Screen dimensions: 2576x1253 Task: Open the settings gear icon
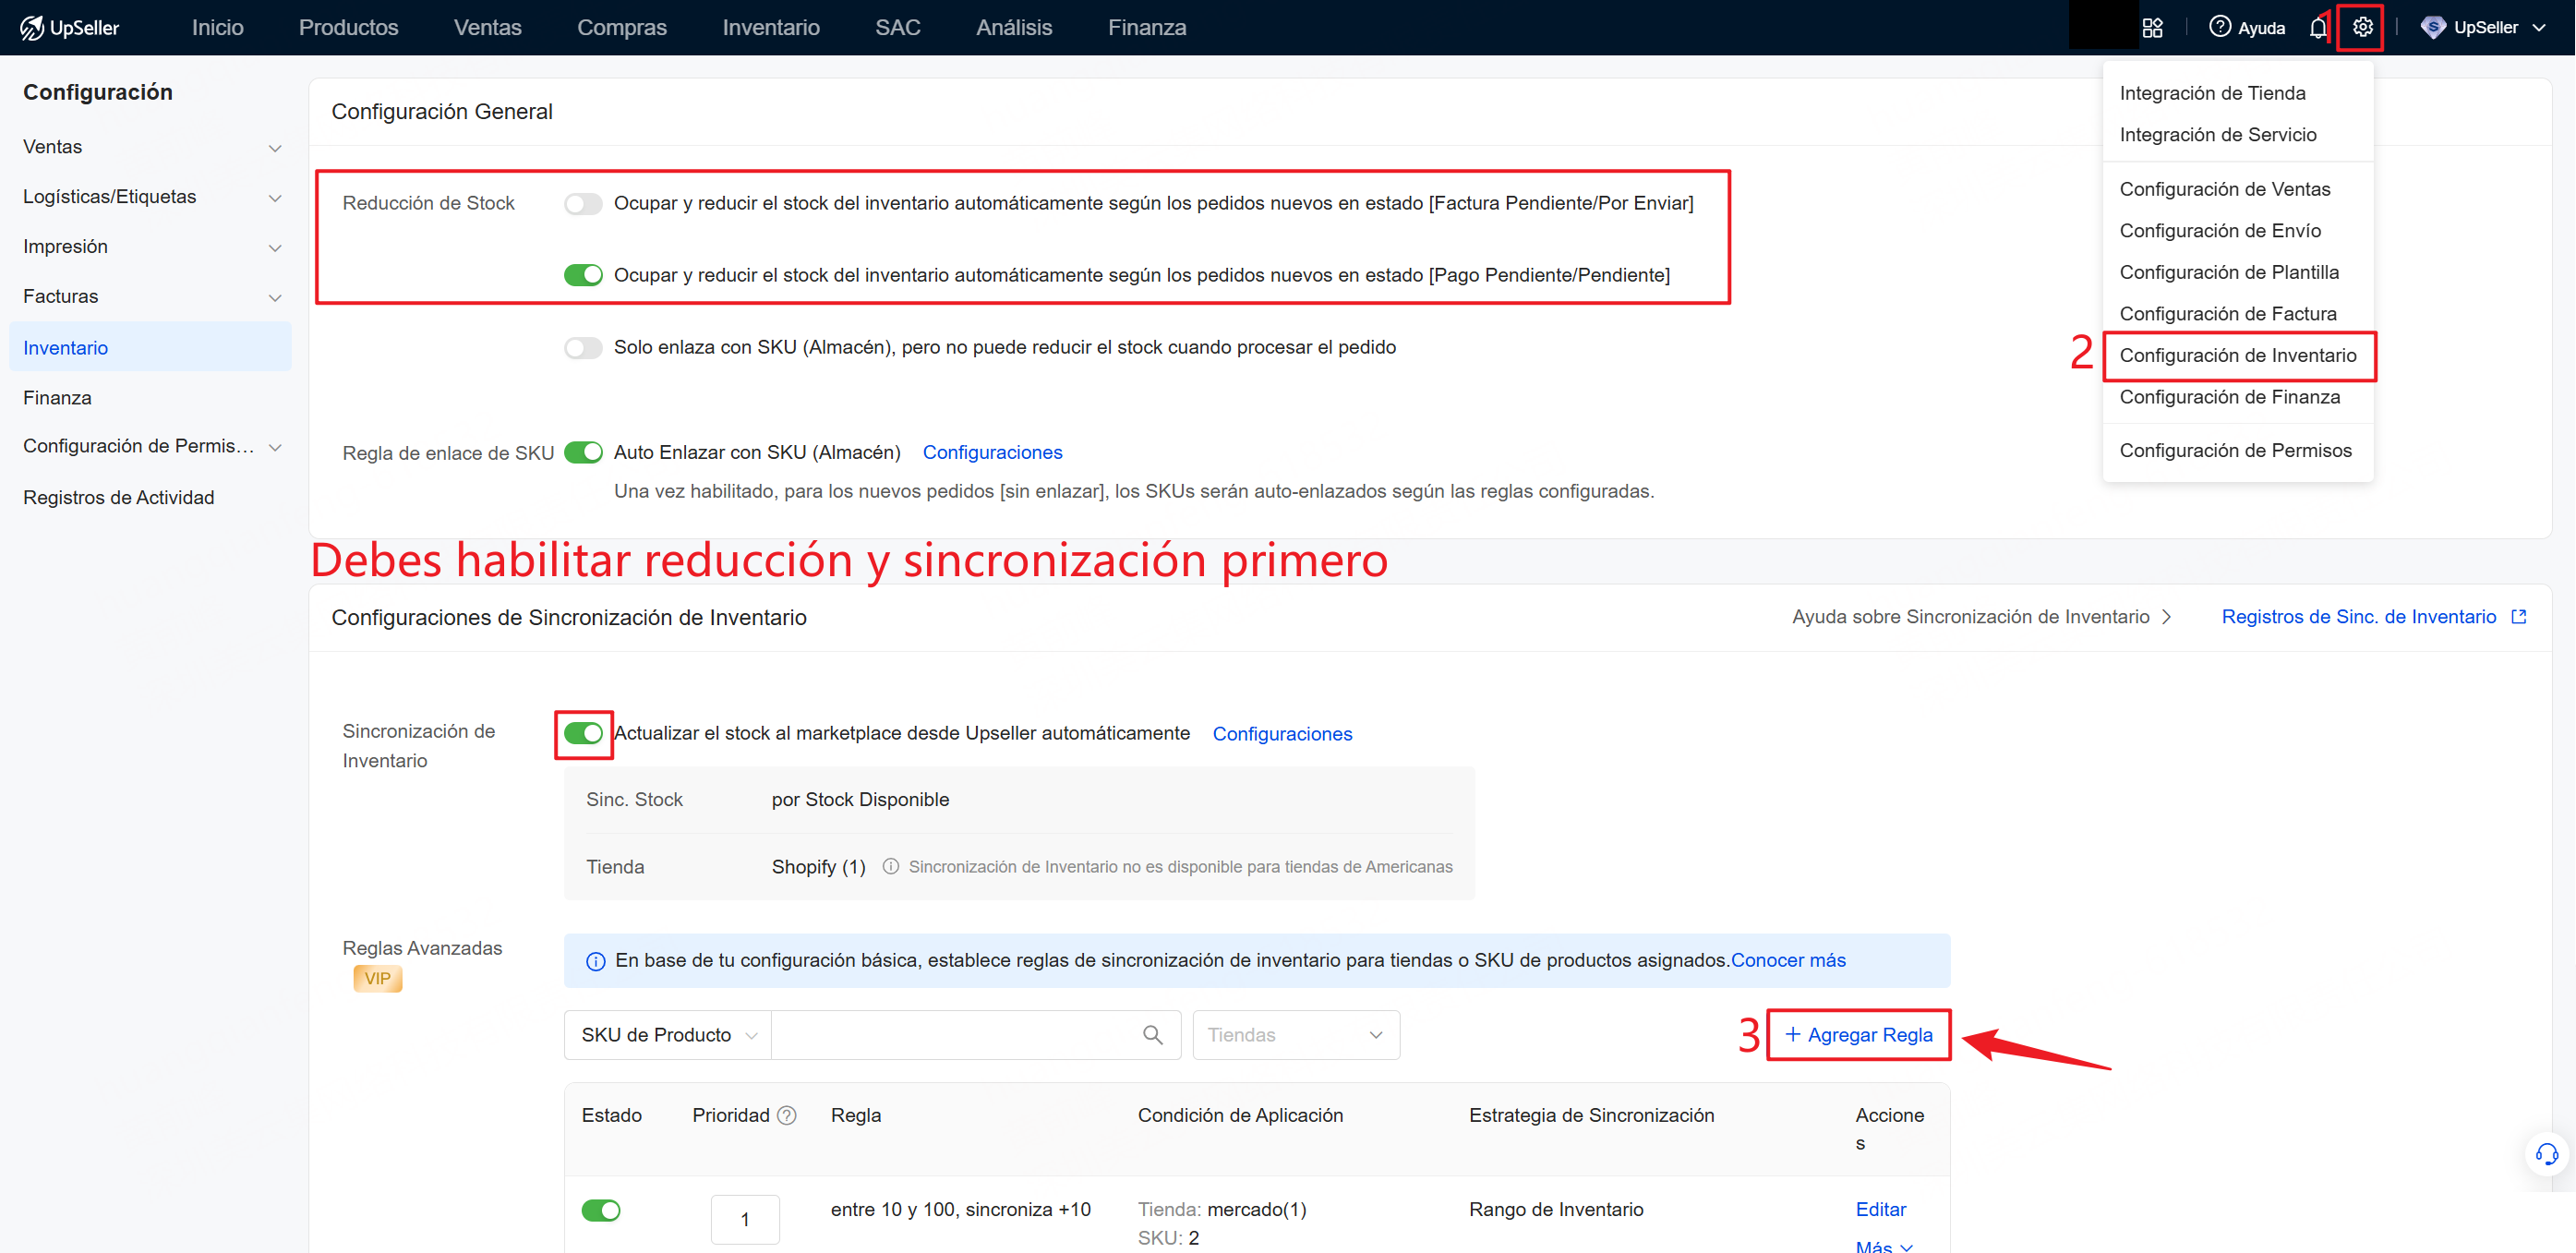2361,27
